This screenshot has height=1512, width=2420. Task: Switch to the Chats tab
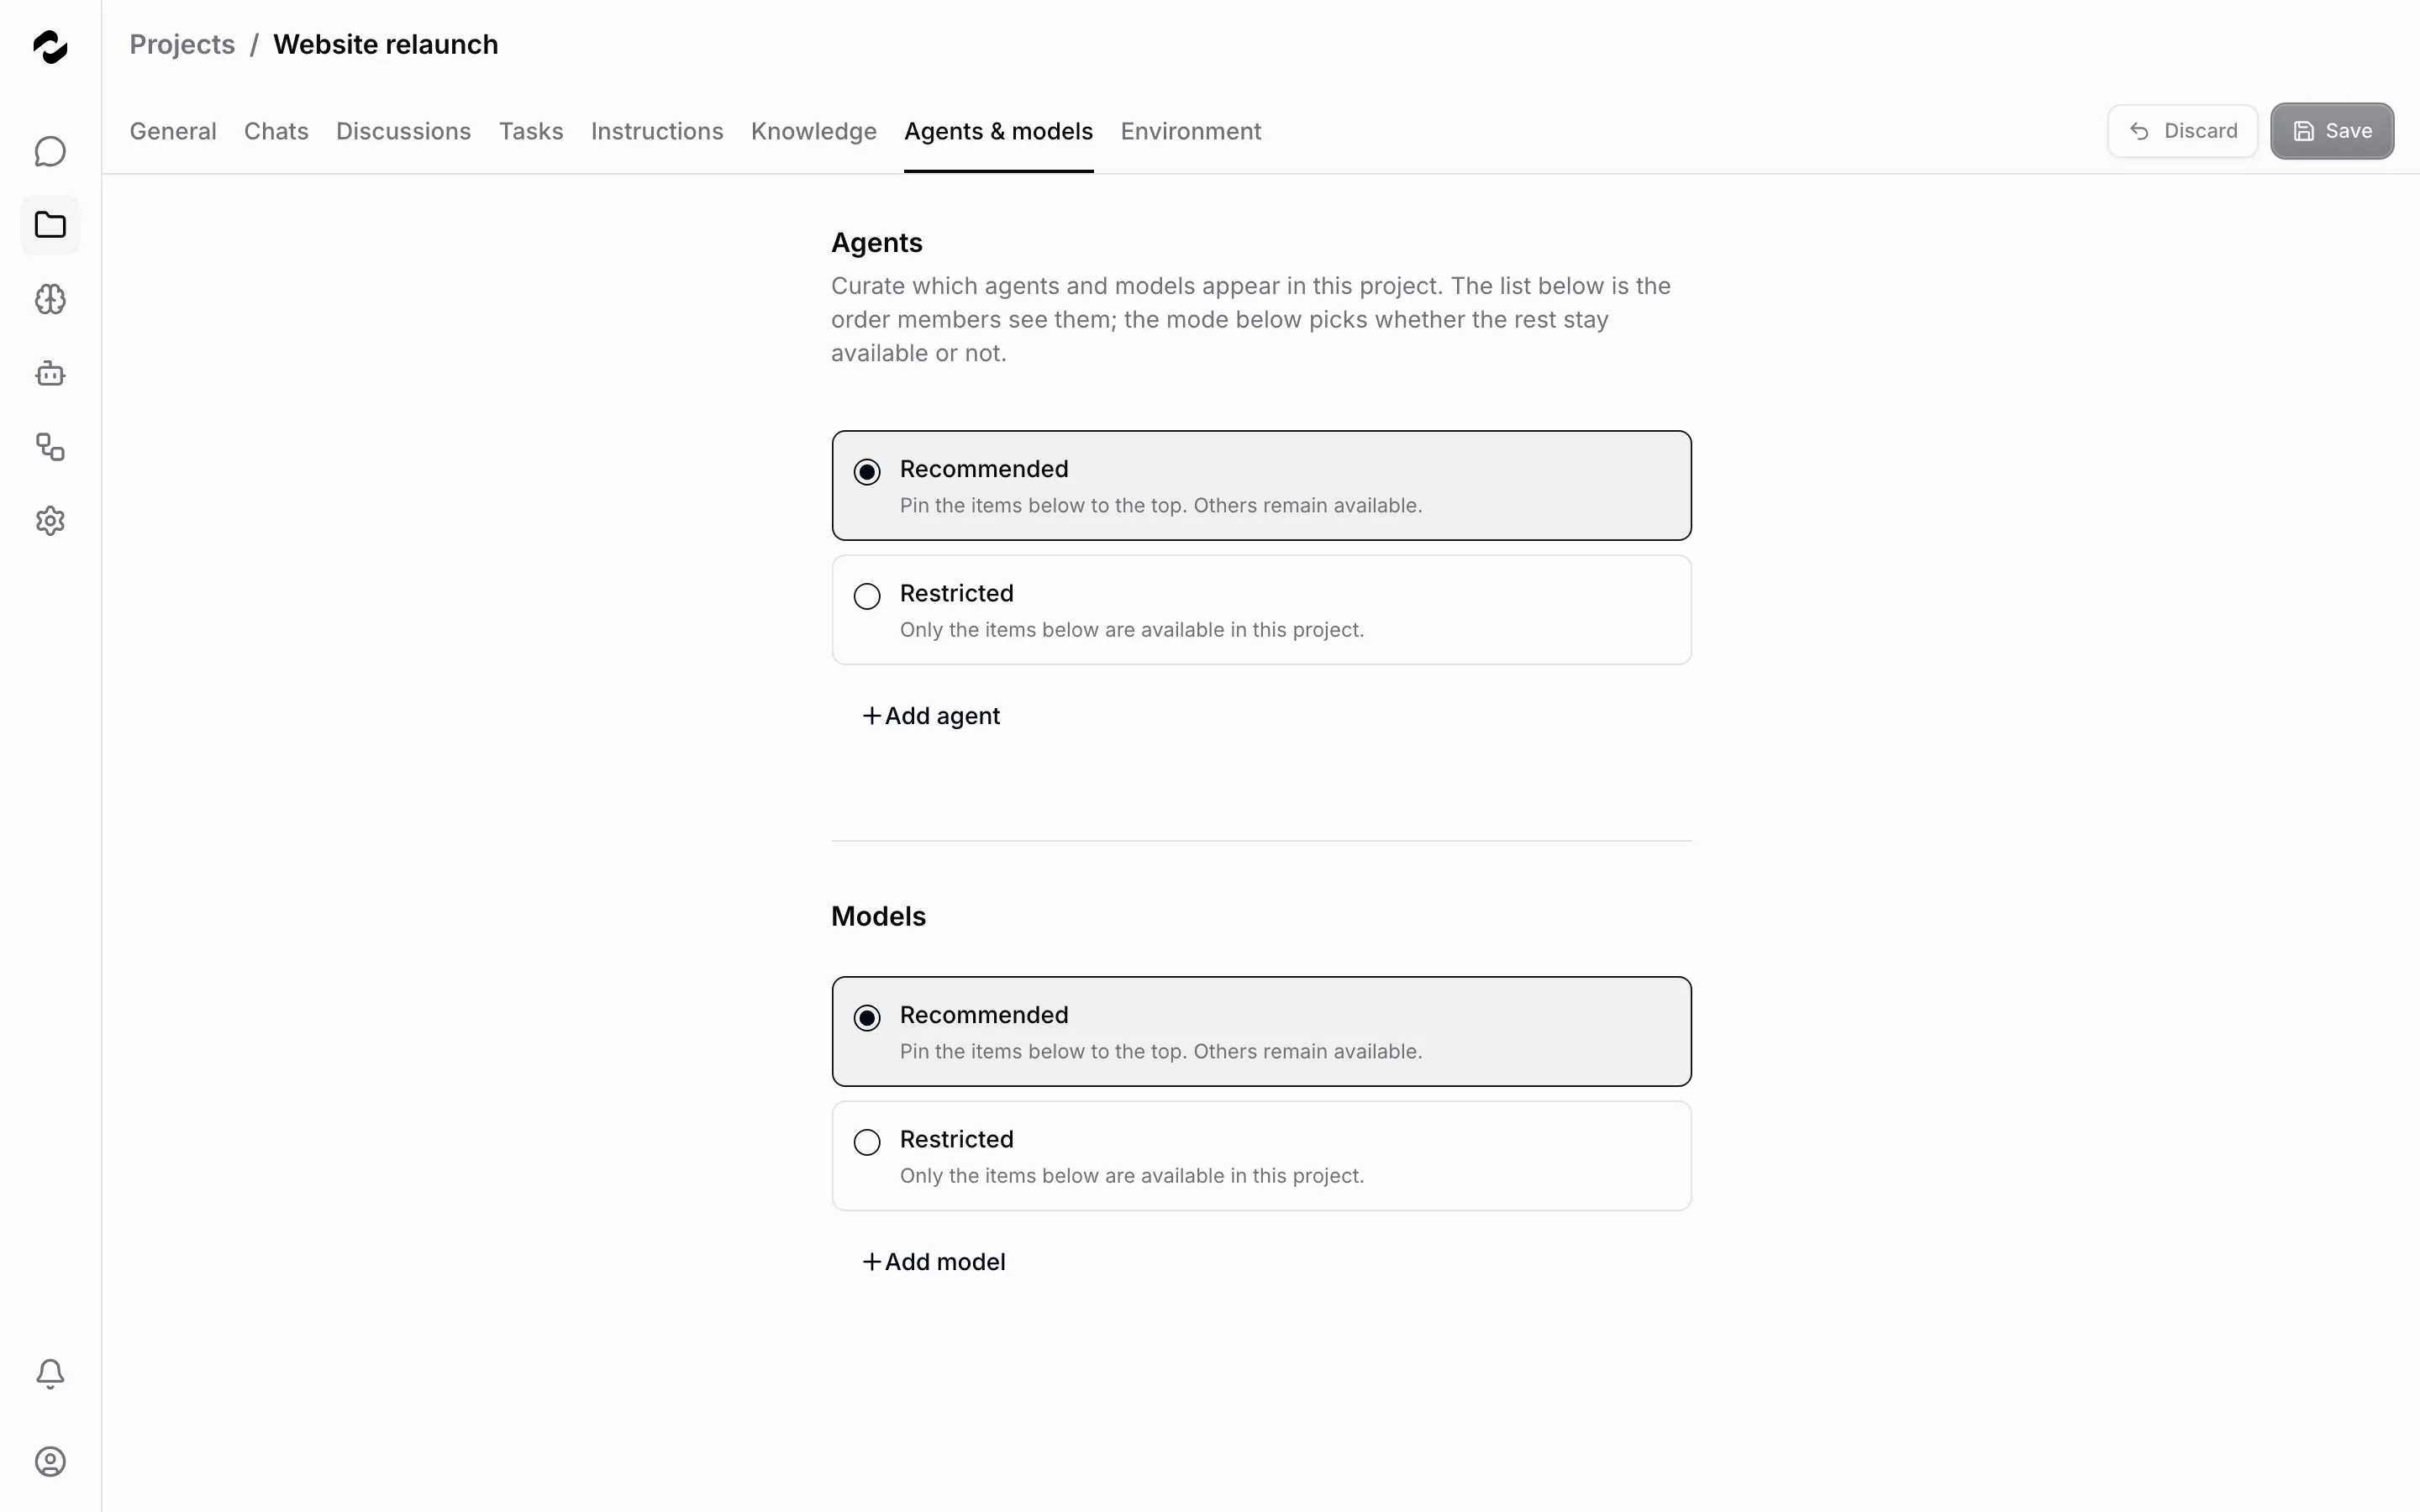pos(276,131)
